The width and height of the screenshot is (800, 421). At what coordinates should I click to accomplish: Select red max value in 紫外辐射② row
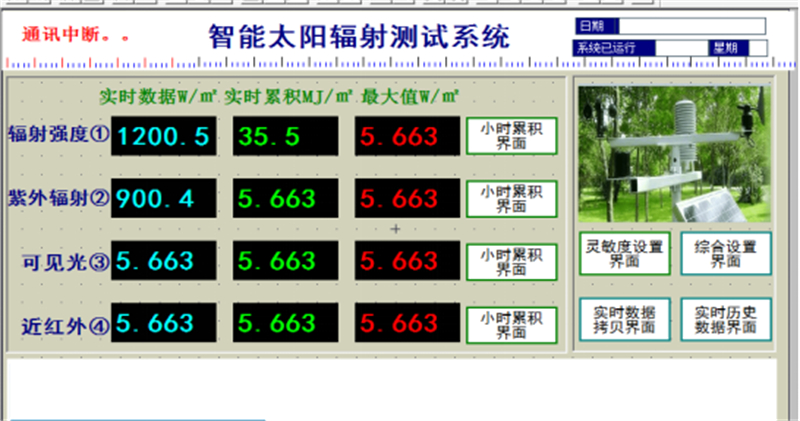tap(407, 199)
